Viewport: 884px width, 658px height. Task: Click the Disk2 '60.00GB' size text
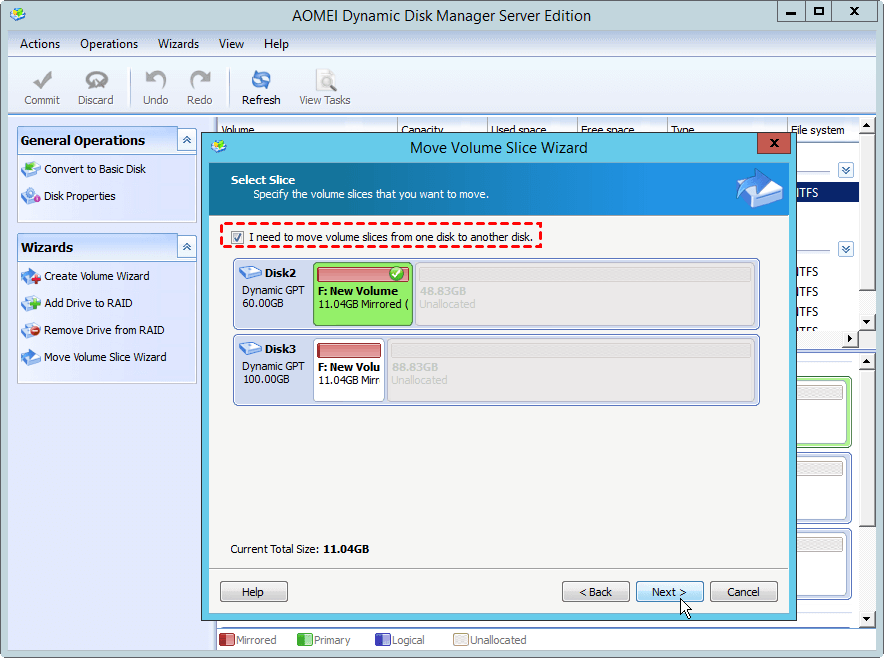(x=263, y=303)
